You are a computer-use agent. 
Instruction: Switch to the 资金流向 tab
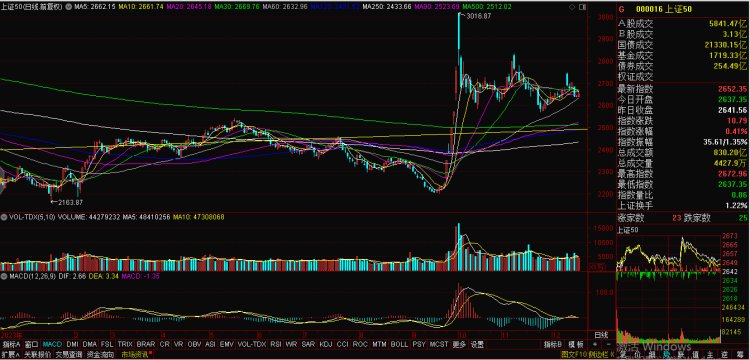coord(101,355)
